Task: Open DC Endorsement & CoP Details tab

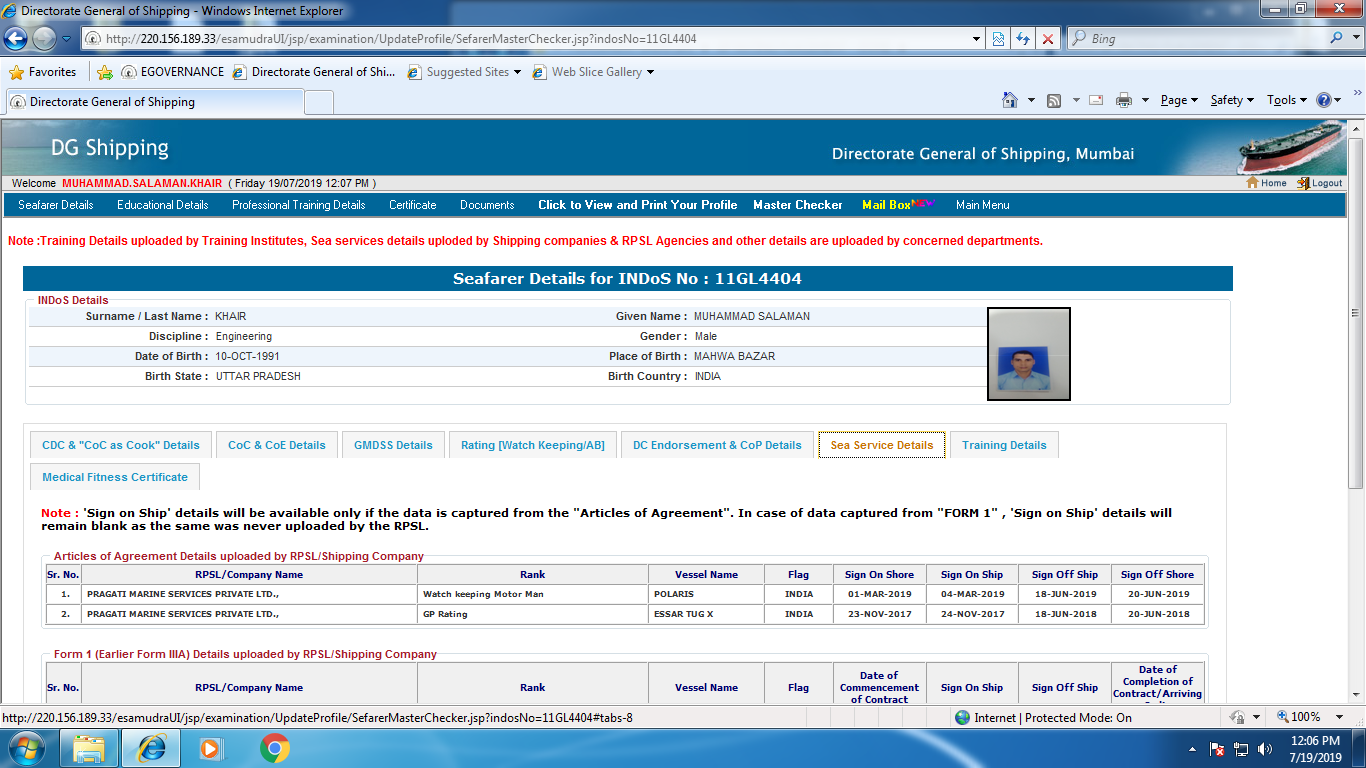Action: pyautogui.click(x=717, y=445)
